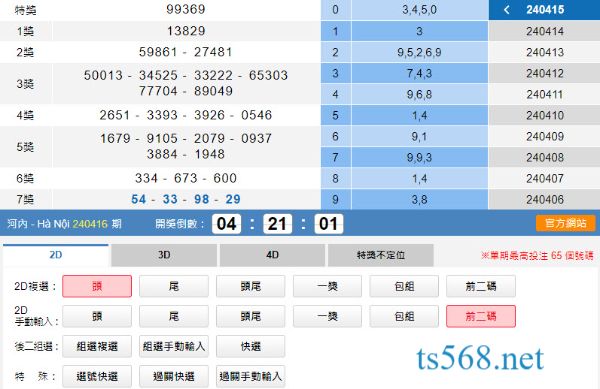Open the 特獎不定位 tab

coord(381,255)
